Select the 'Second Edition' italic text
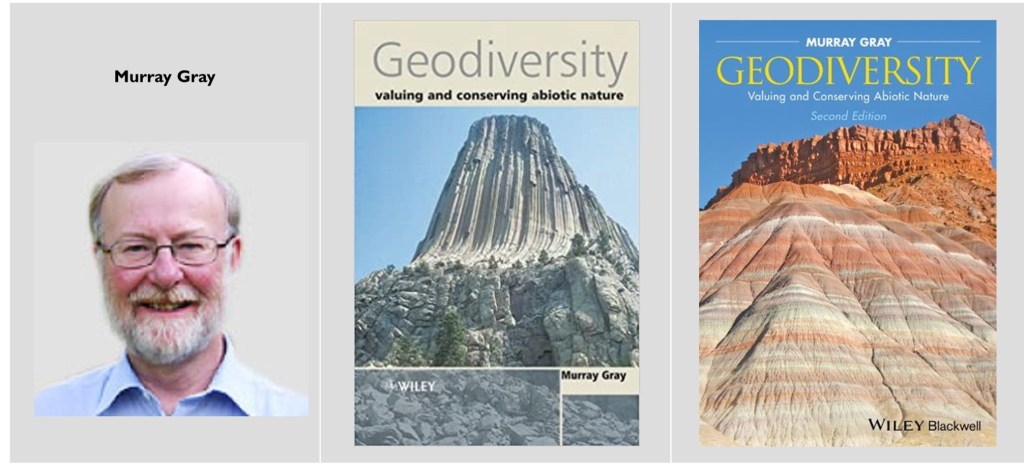 [x=848, y=116]
